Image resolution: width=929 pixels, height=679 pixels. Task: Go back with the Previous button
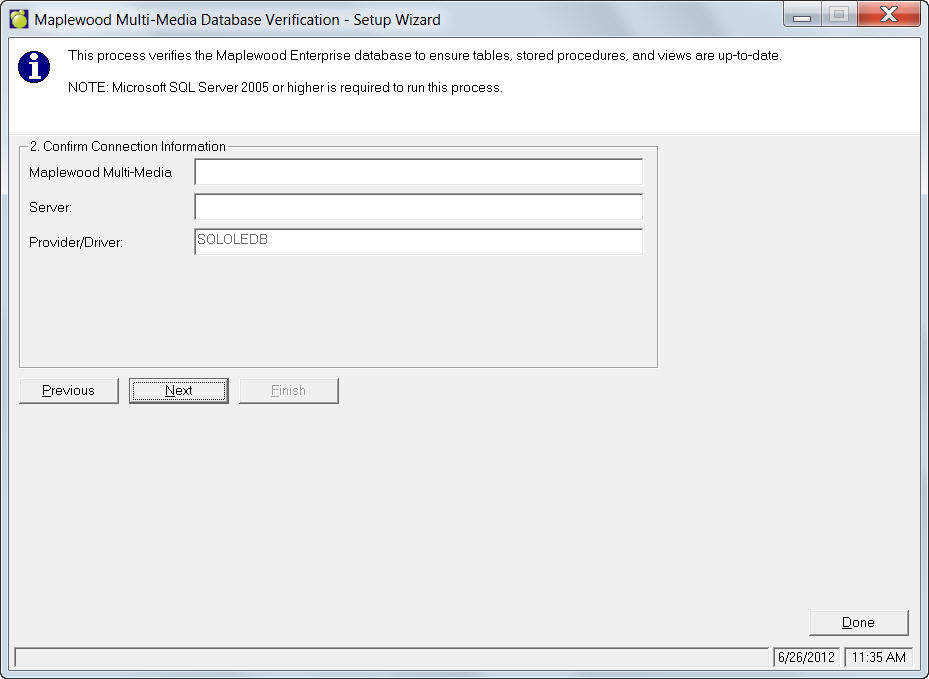69,391
